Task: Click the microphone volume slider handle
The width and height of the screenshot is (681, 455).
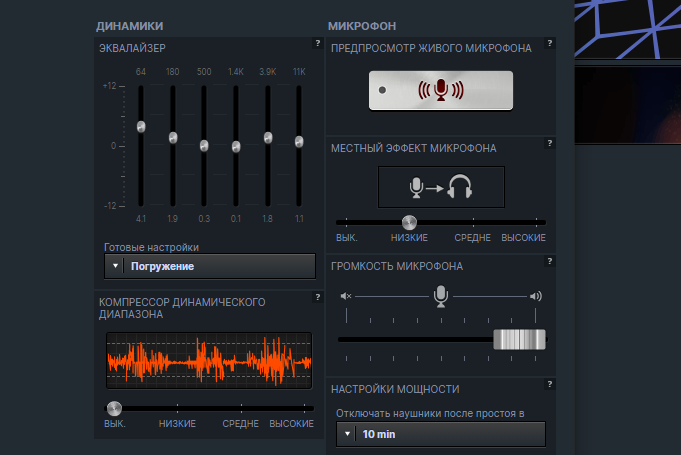Action: 519,340
